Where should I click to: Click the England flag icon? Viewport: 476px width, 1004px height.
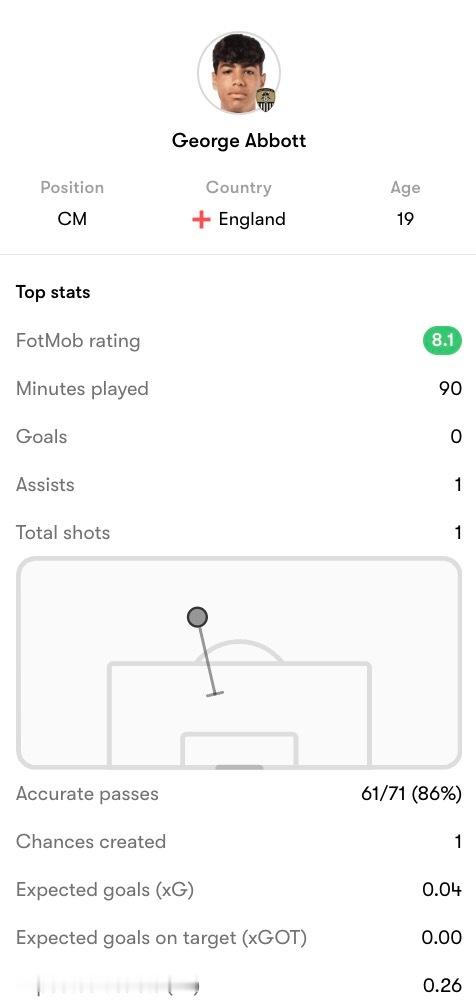point(201,220)
